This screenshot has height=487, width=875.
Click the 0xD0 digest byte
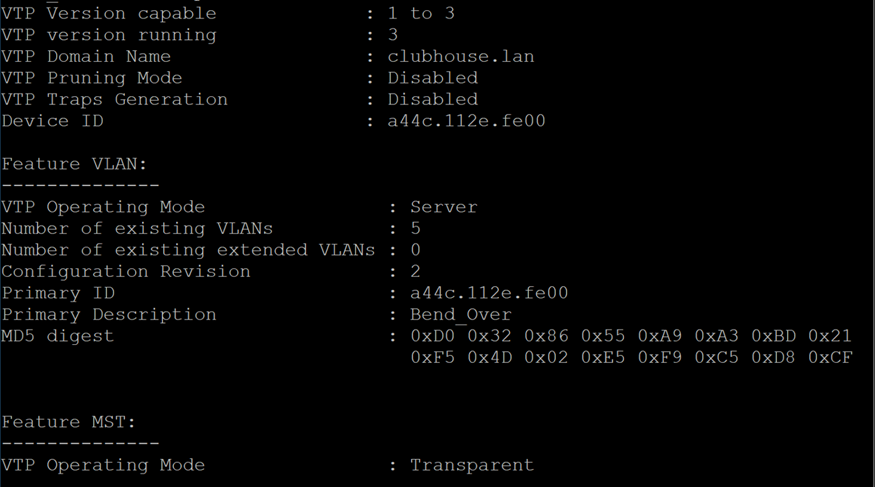[x=432, y=336]
